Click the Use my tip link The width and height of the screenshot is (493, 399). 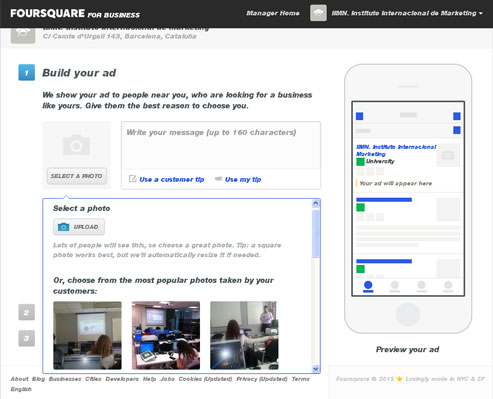(x=243, y=179)
